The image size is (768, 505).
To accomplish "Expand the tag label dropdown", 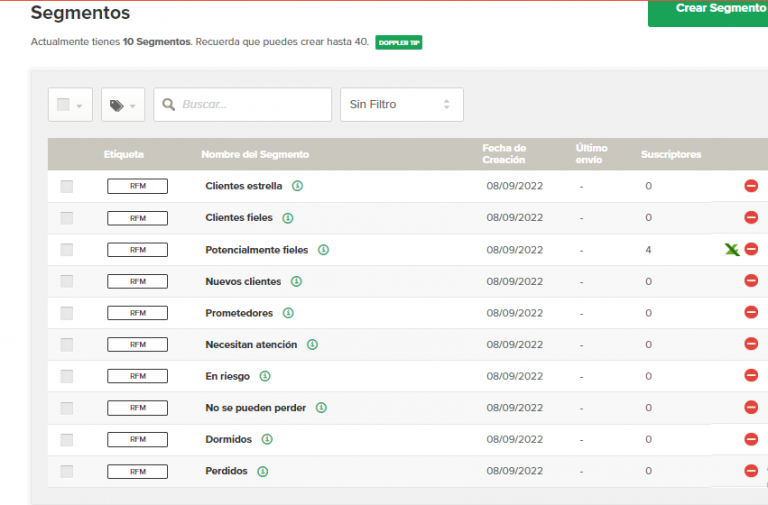I will pos(123,105).
